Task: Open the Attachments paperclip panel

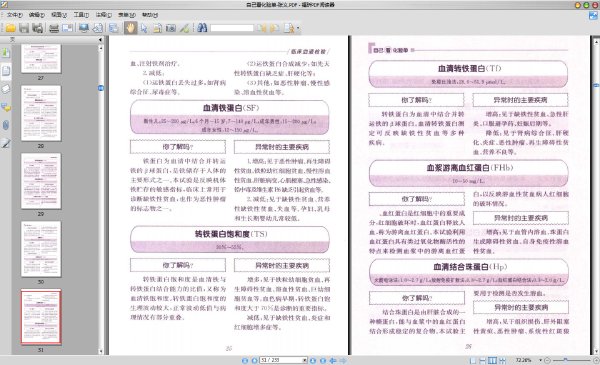Action: click(6, 125)
